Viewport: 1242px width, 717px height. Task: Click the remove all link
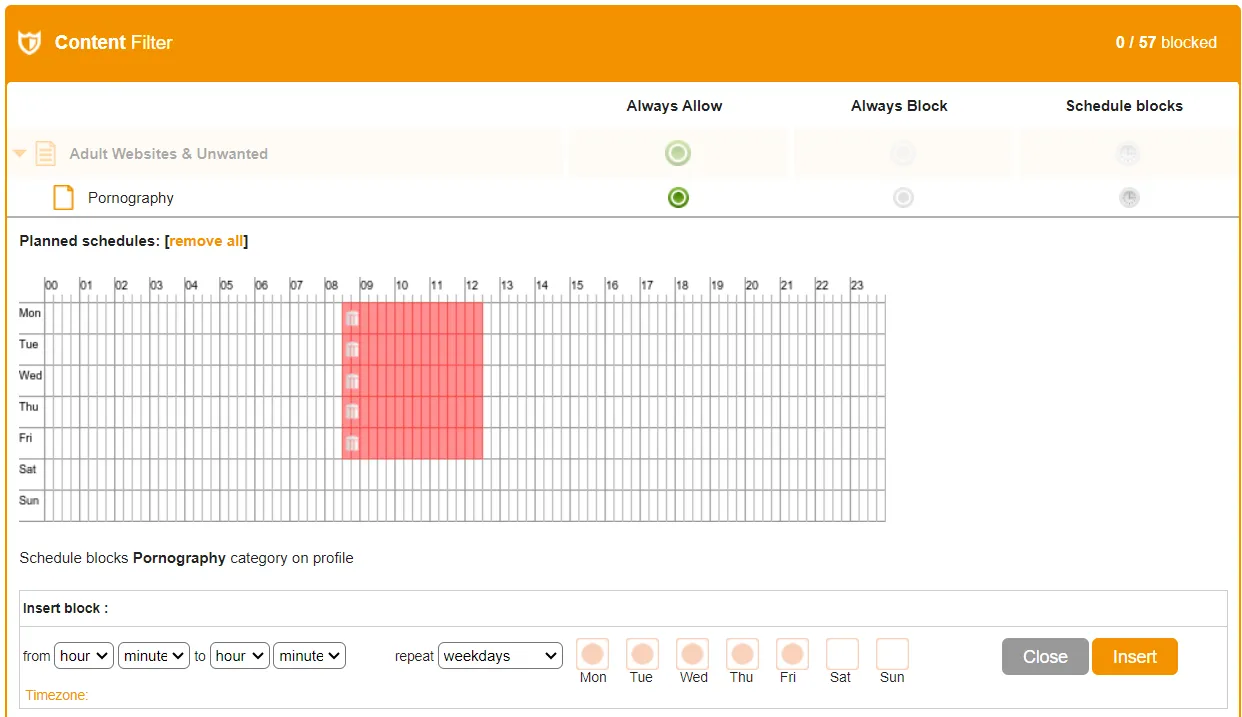tap(206, 241)
